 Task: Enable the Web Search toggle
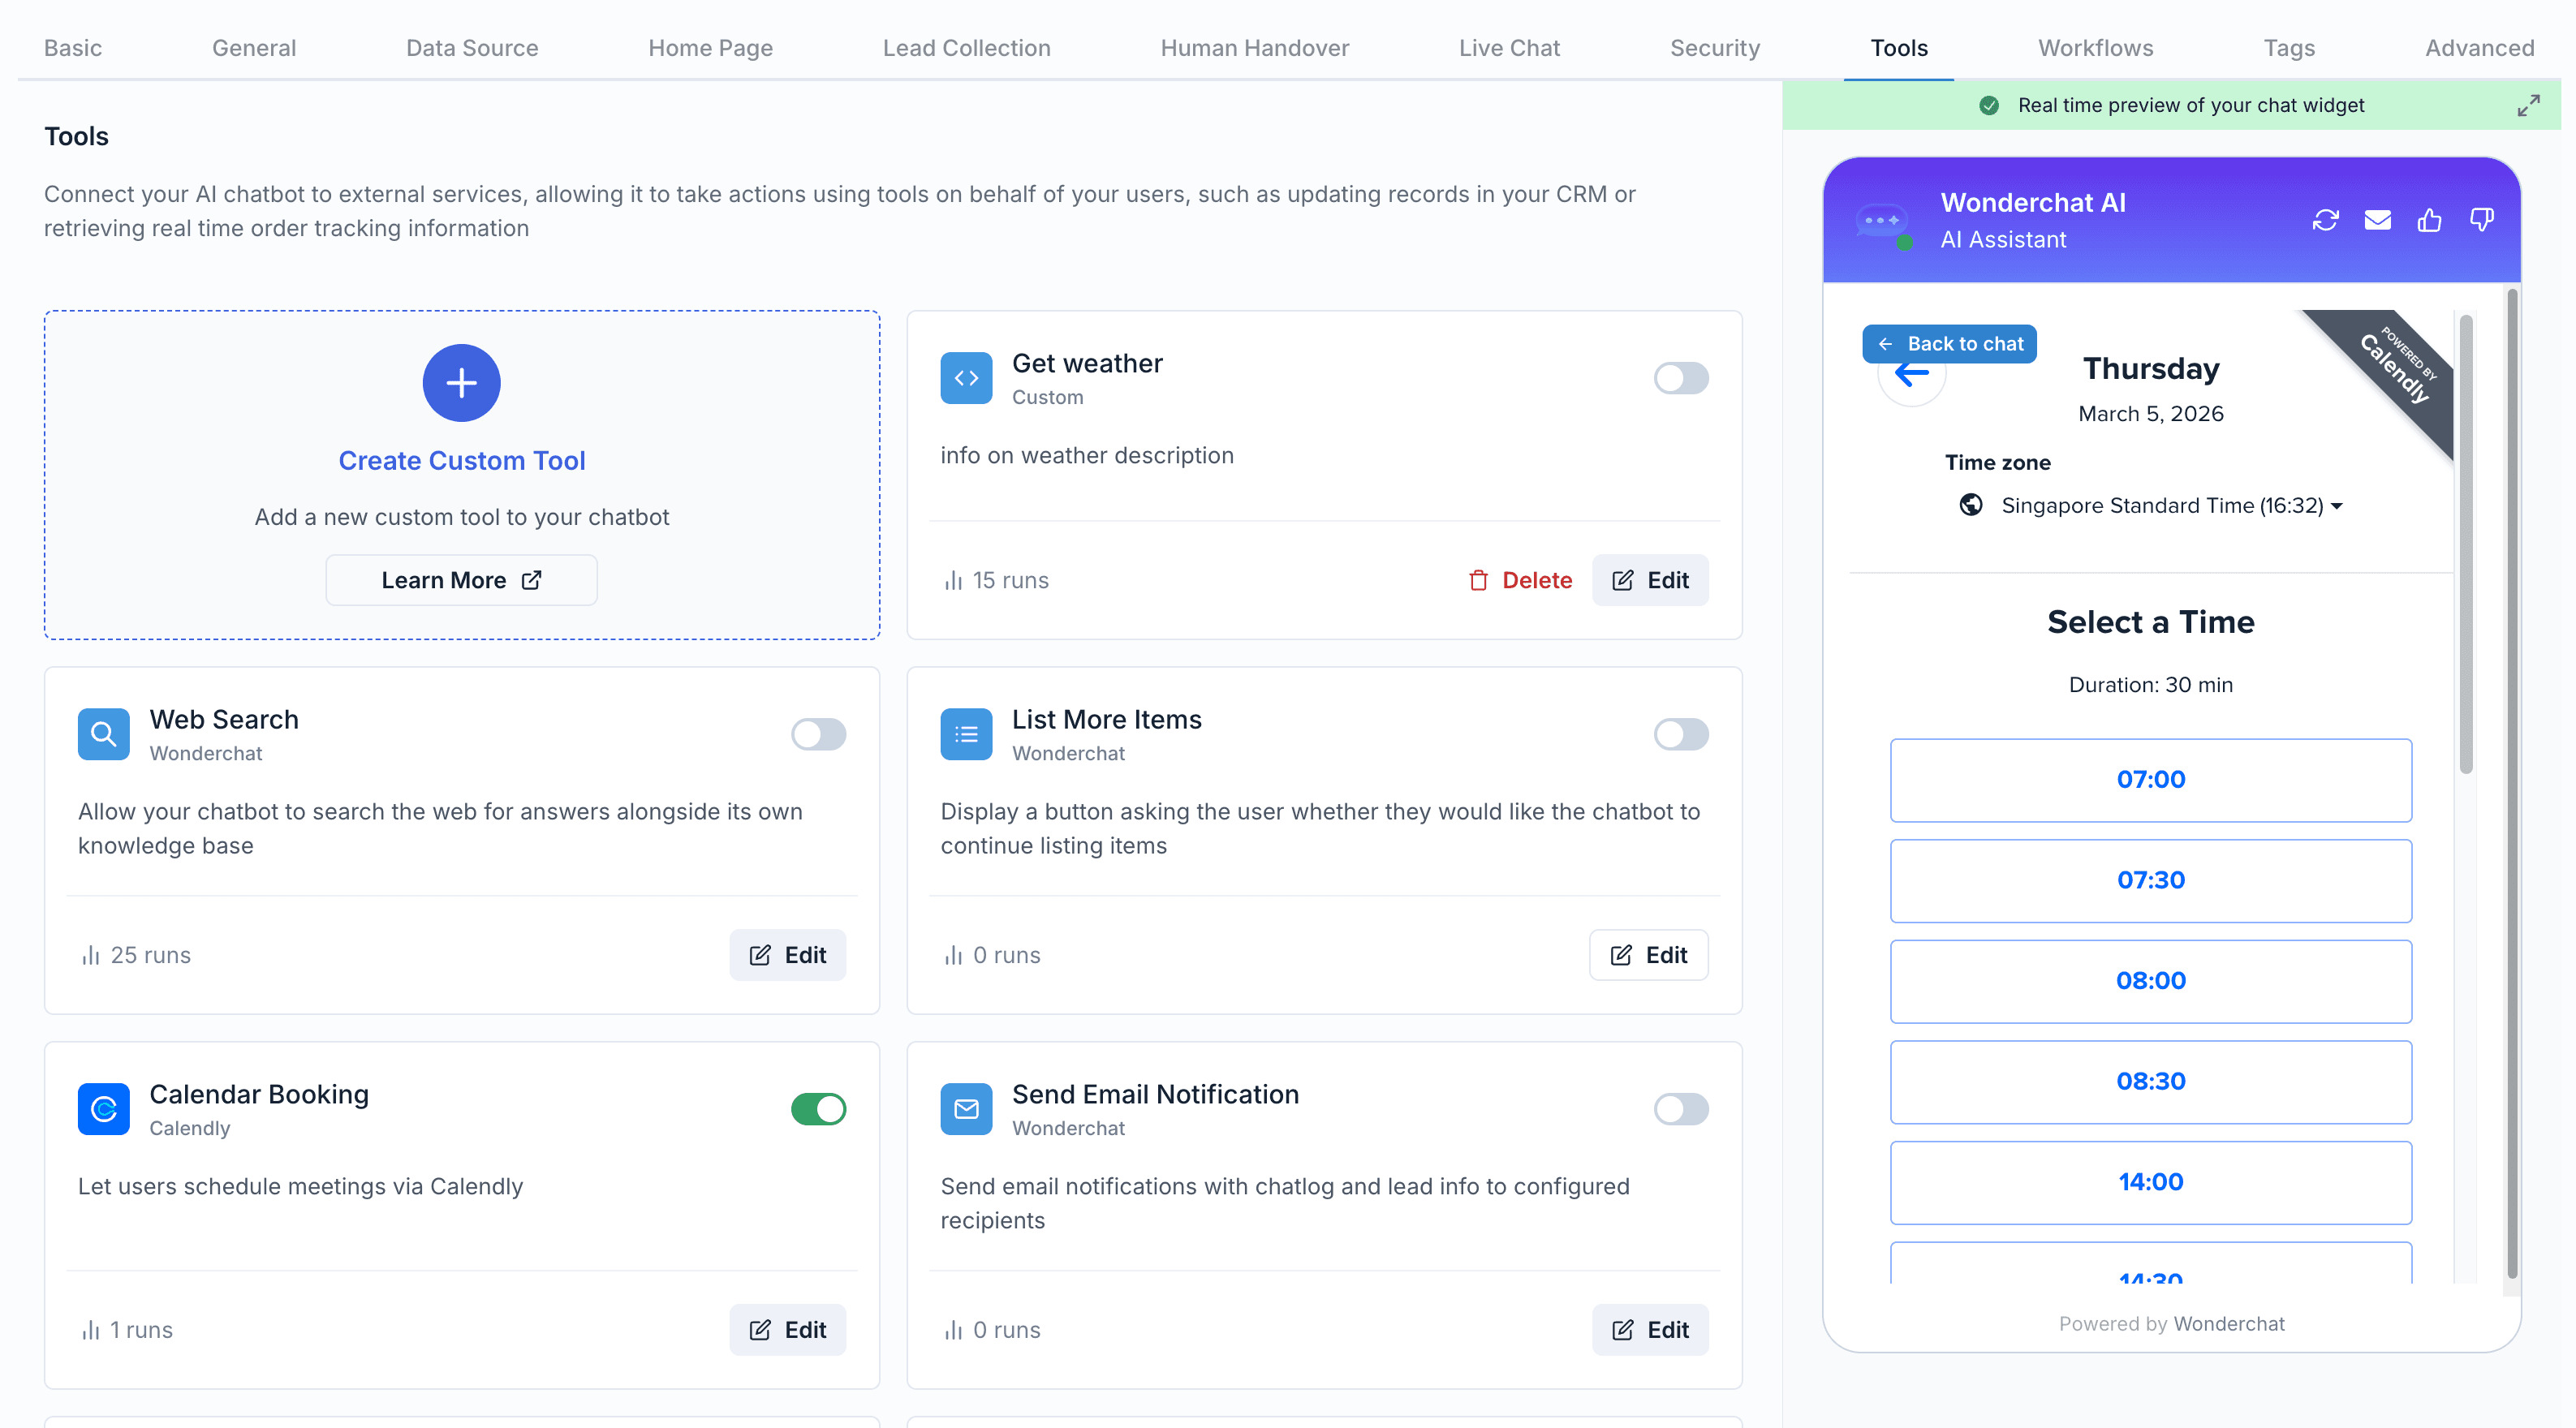pos(818,734)
